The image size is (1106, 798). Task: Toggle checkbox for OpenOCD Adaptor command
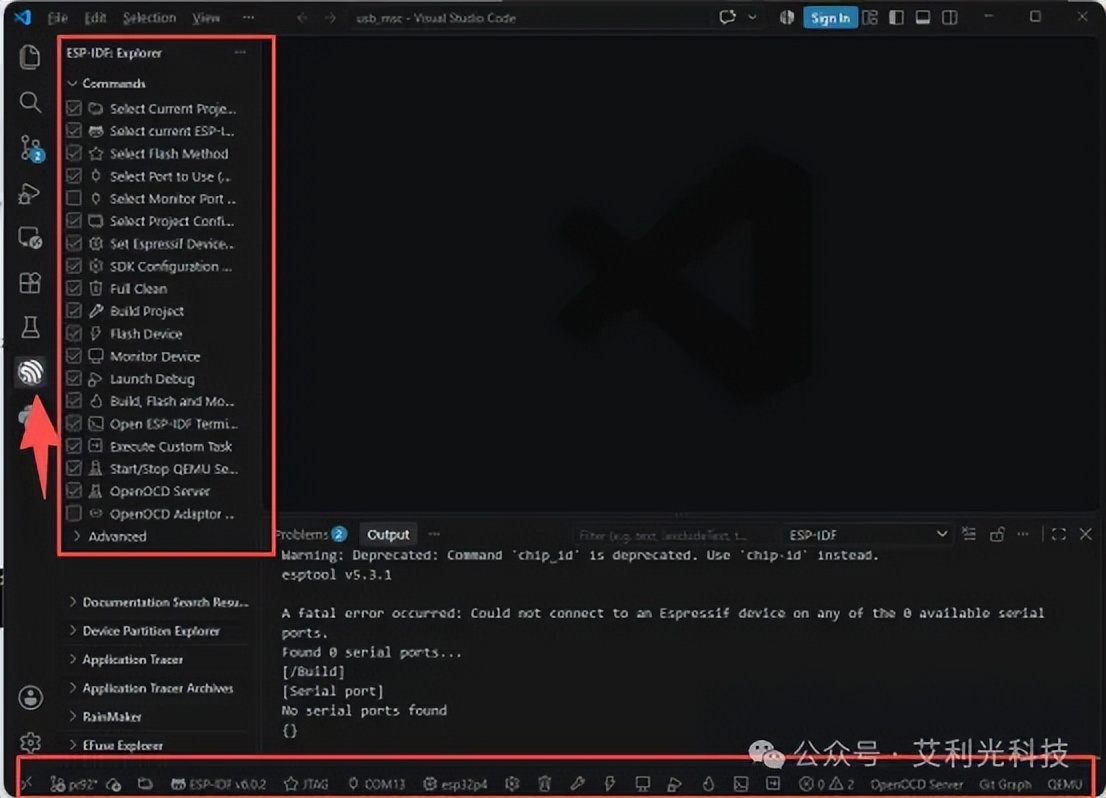74,513
